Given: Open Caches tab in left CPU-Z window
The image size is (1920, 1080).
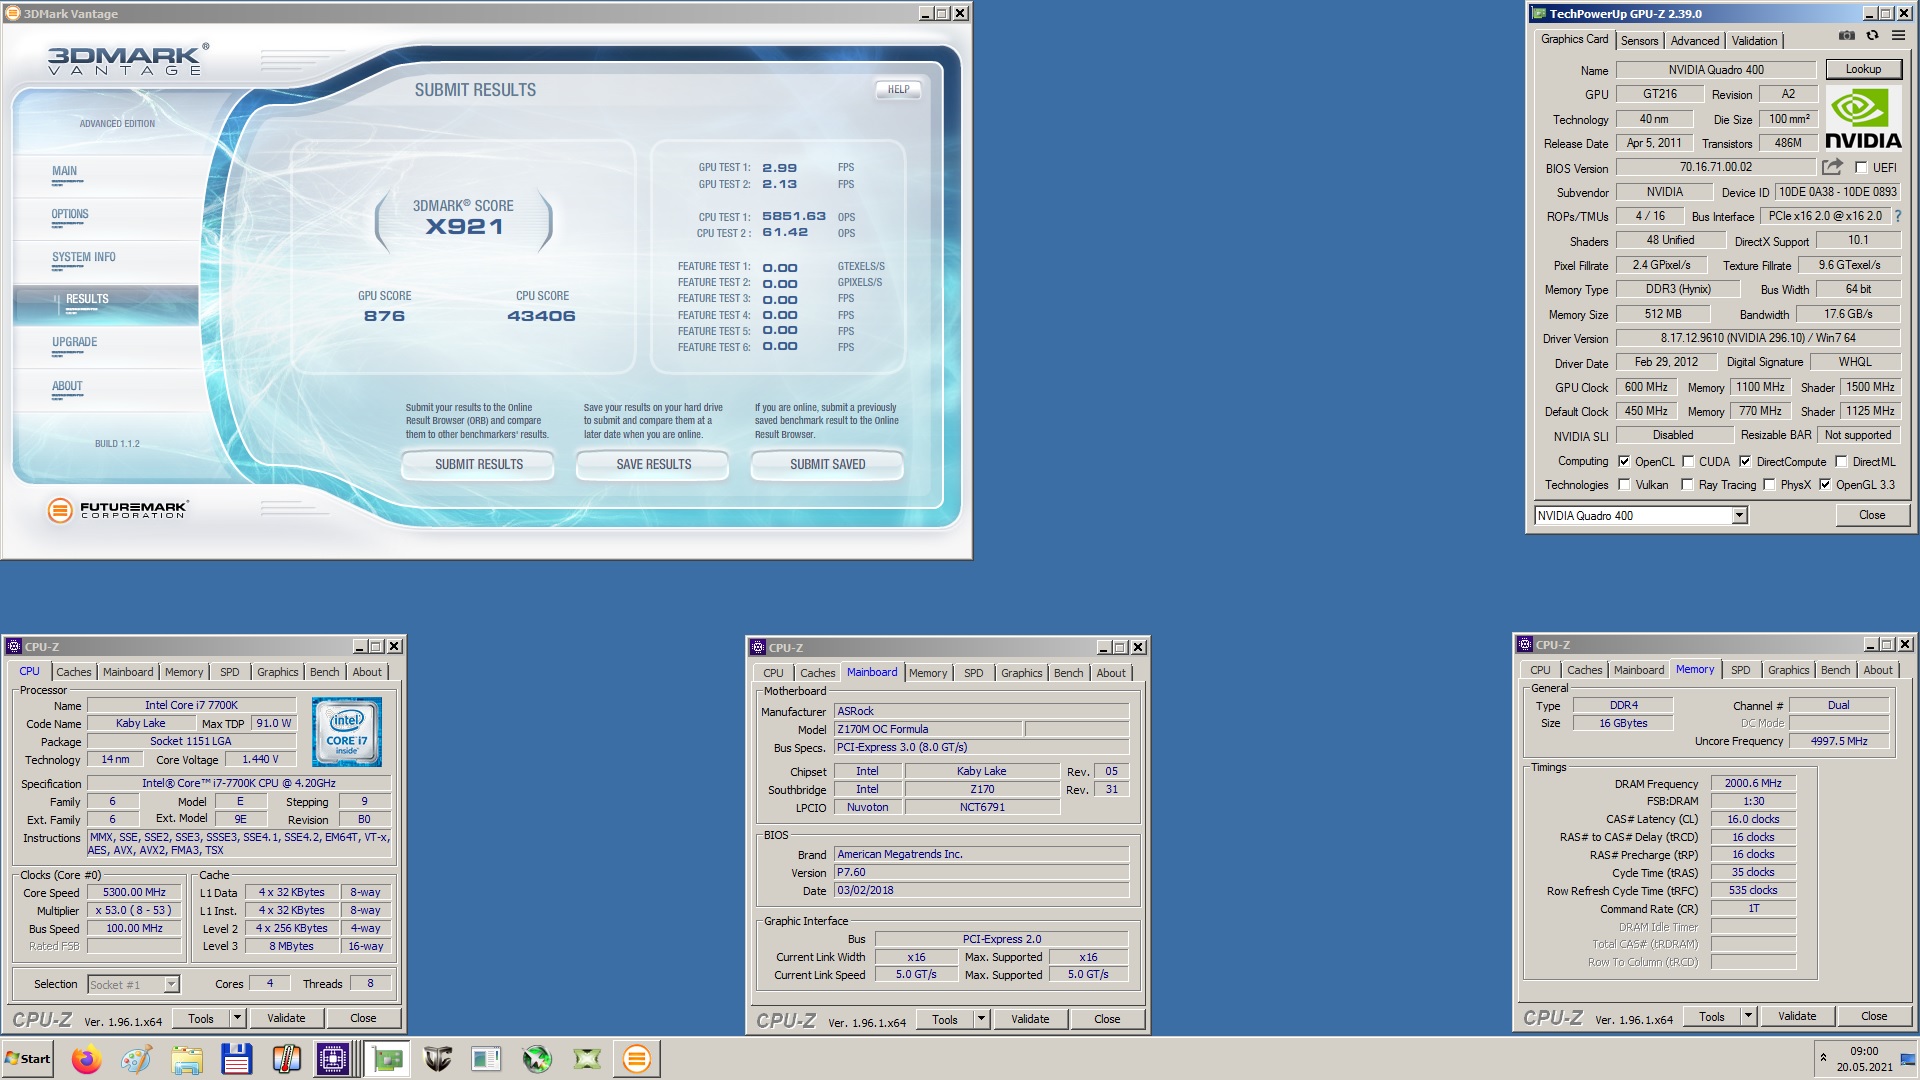Looking at the screenshot, I should (x=73, y=672).
